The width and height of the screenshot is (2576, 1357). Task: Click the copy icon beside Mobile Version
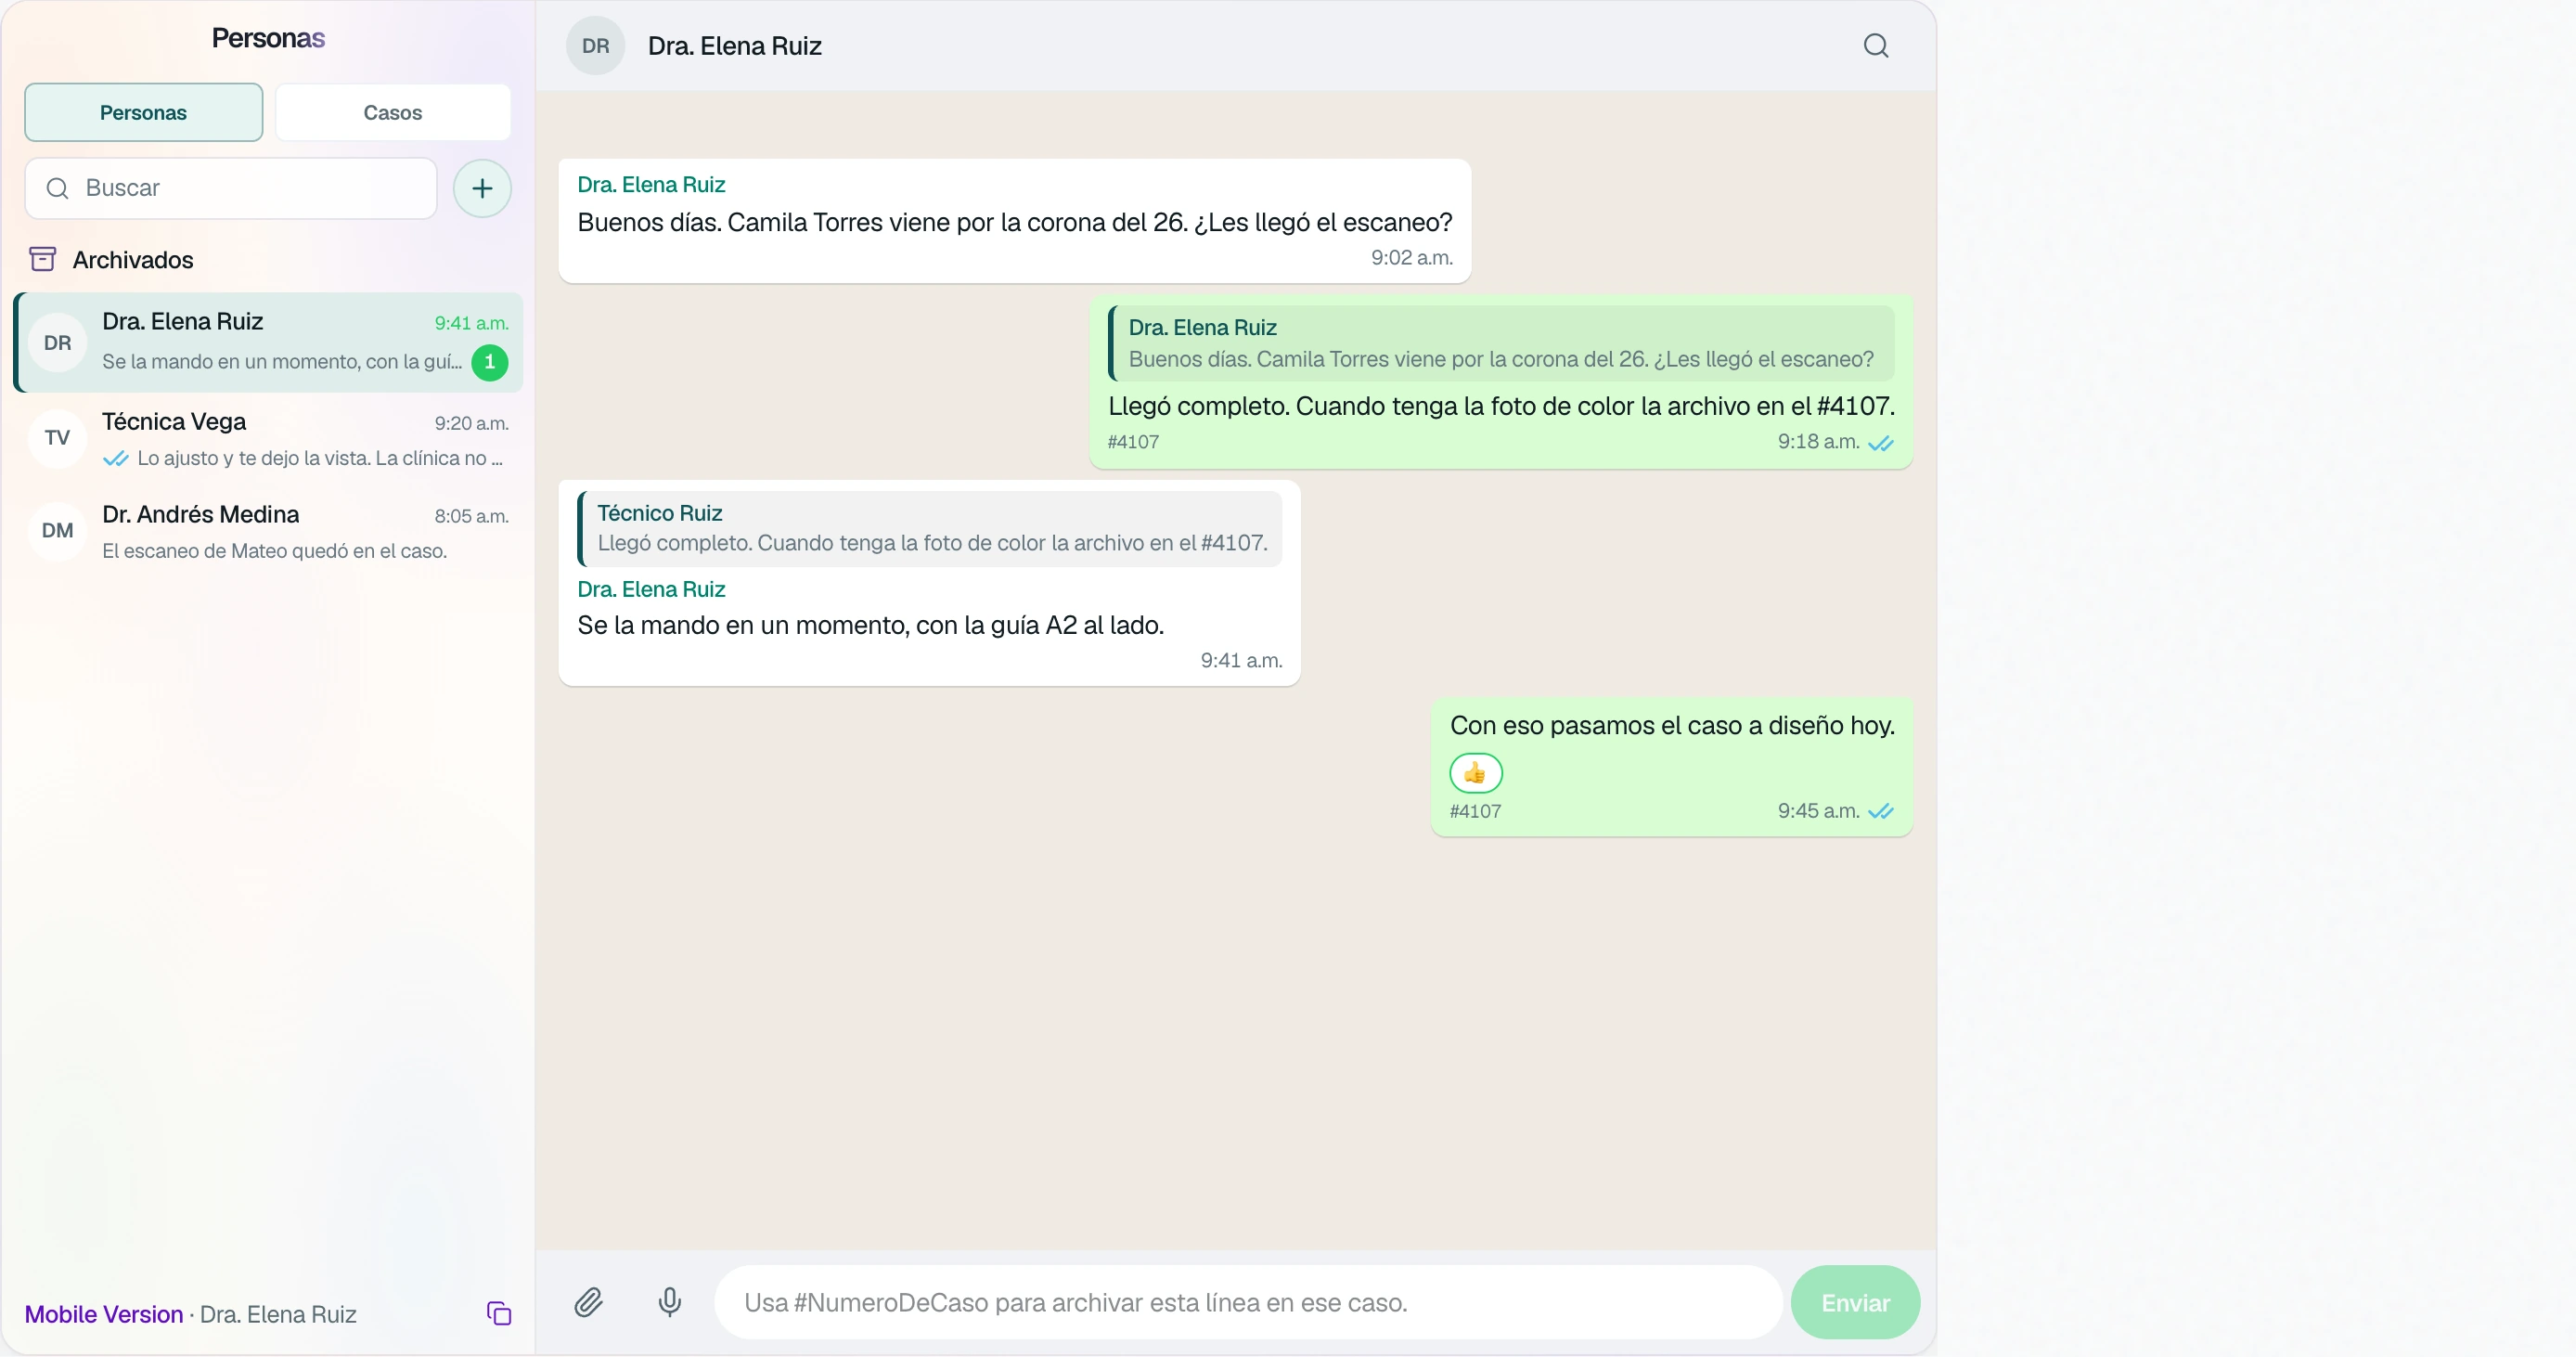click(x=498, y=1313)
